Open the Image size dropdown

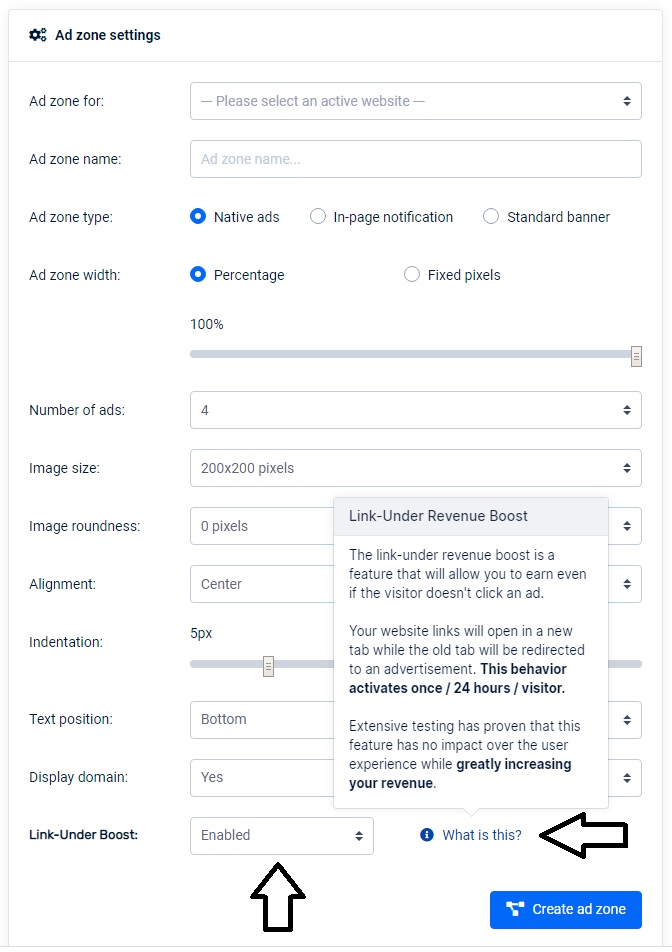click(415, 468)
